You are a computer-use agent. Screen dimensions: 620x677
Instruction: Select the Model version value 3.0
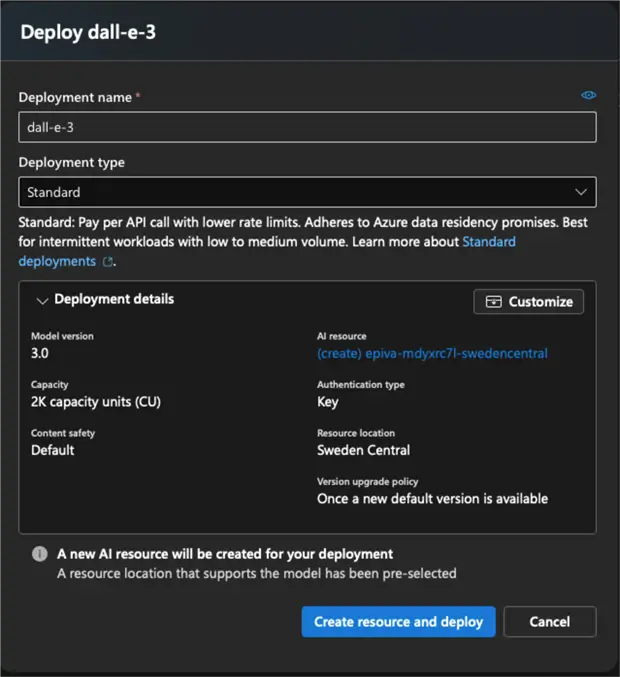click(41, 353)
